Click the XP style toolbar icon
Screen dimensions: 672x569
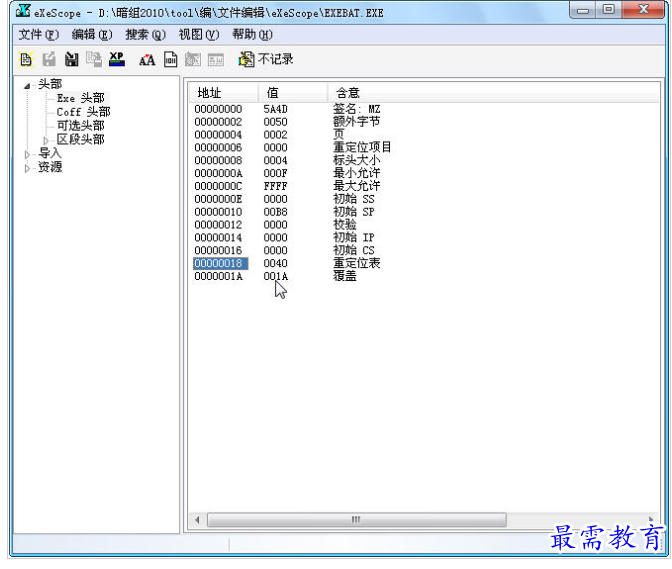pos(117,59)
